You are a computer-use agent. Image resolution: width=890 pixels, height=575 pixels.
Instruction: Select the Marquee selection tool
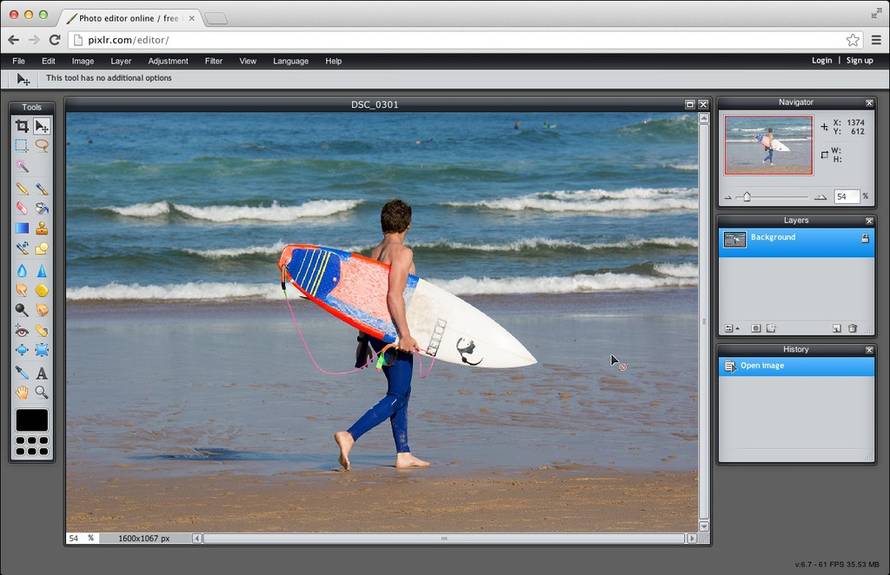click(22, 146)
